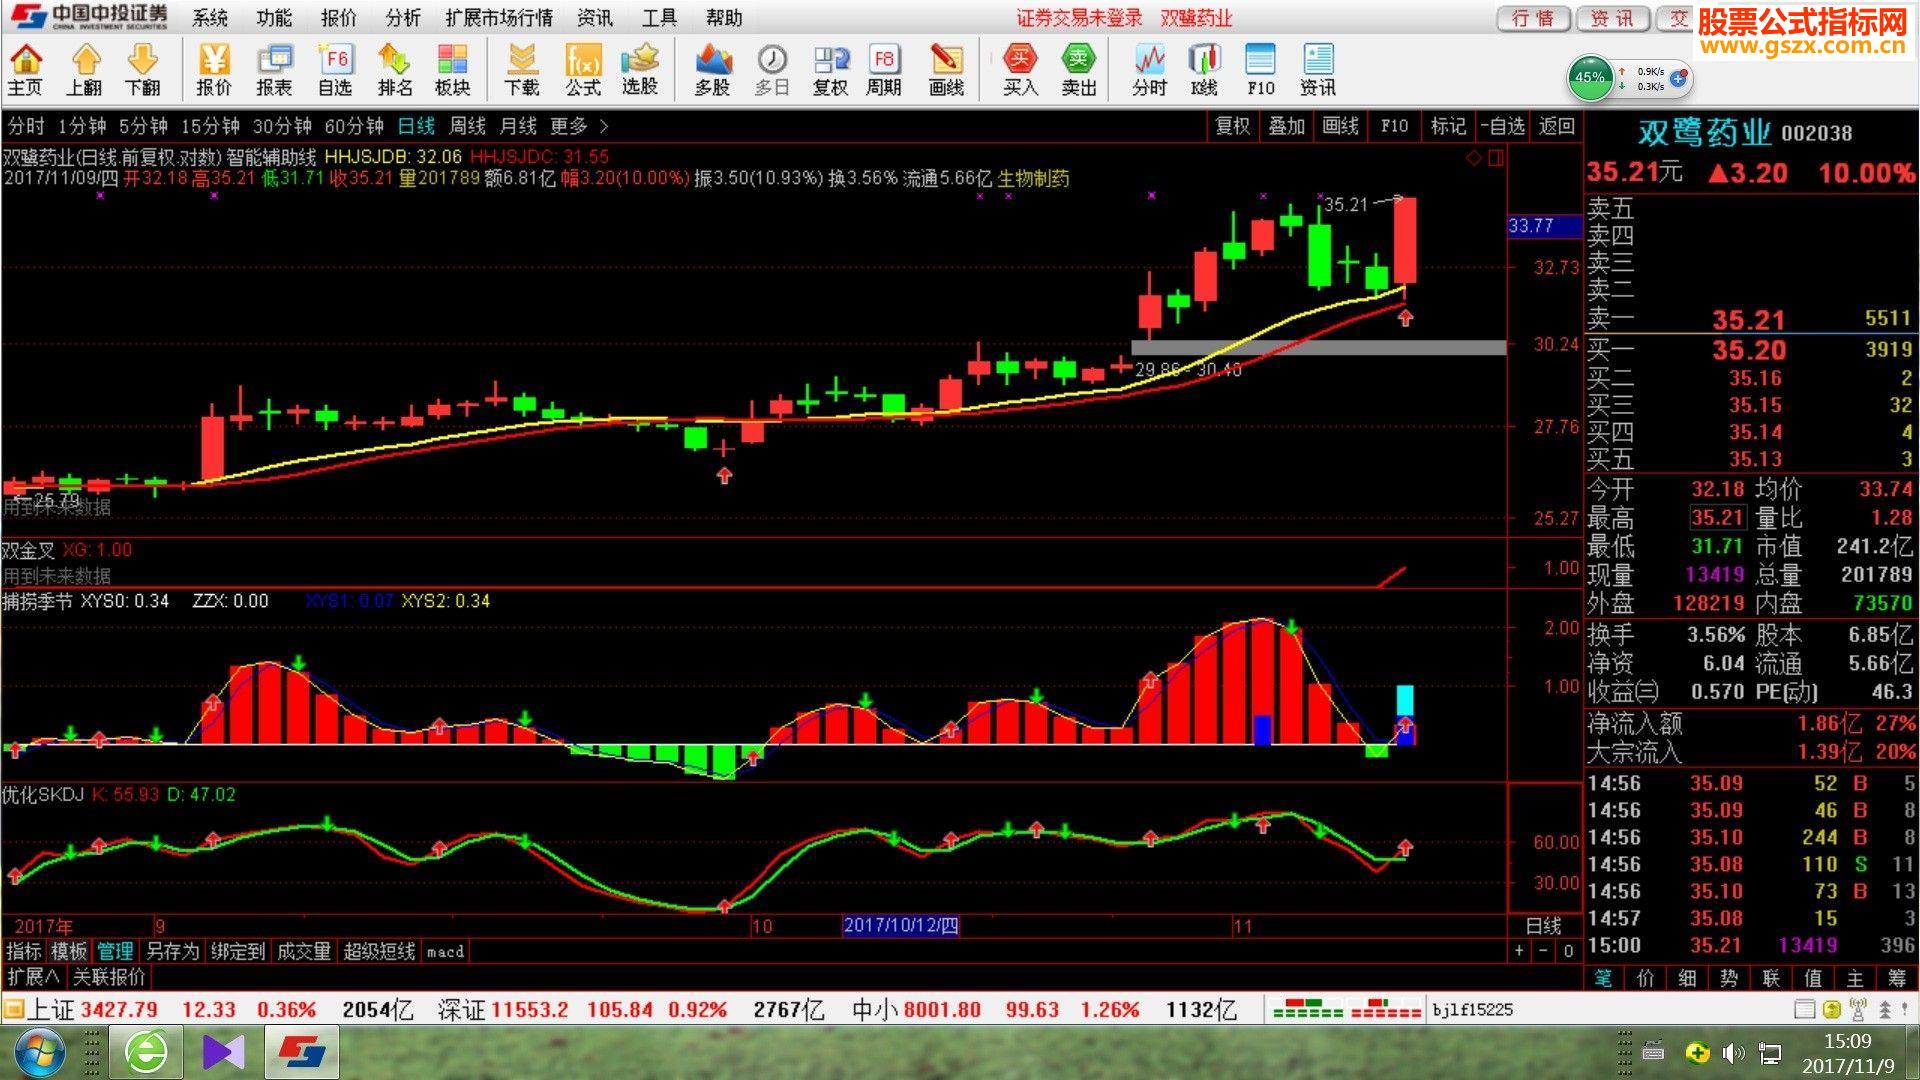Switch to the 15分钟 period tab
This screenshot has width=1920, height=1080.
210,126
